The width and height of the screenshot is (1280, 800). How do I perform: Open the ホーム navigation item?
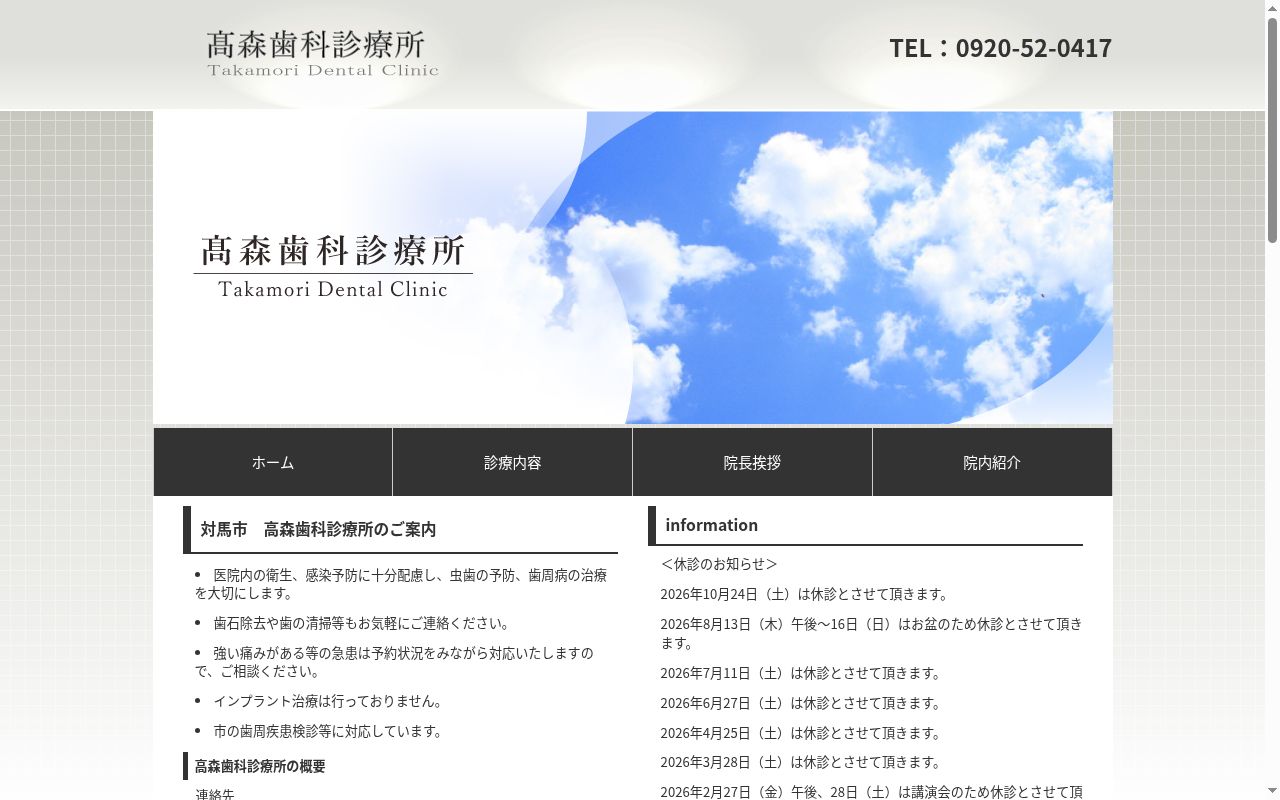pos(273,462)
